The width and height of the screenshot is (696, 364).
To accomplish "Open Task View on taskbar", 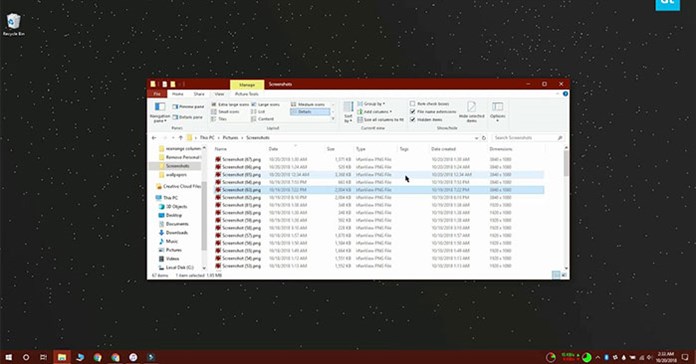I will pyautogui.click(x=44, y=357).
